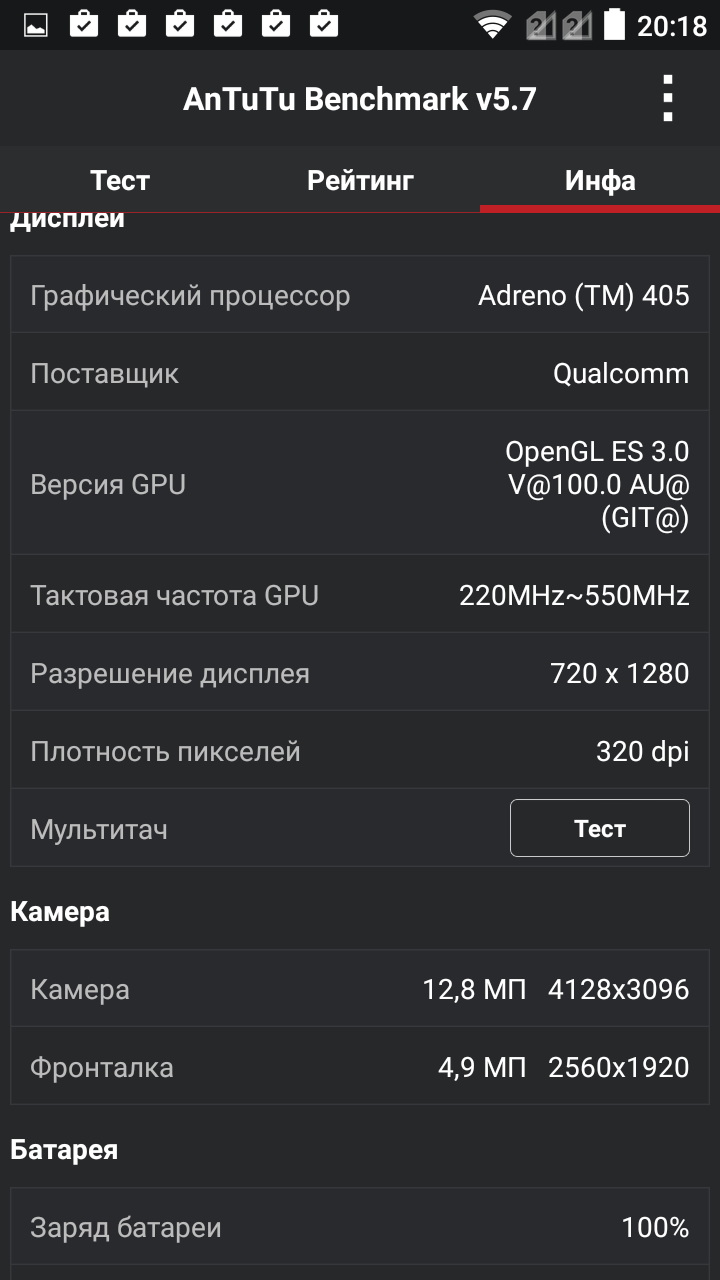720x1280 pixels.
Task: Tap the image notification icon in status bar
Action: click(36, 24)
